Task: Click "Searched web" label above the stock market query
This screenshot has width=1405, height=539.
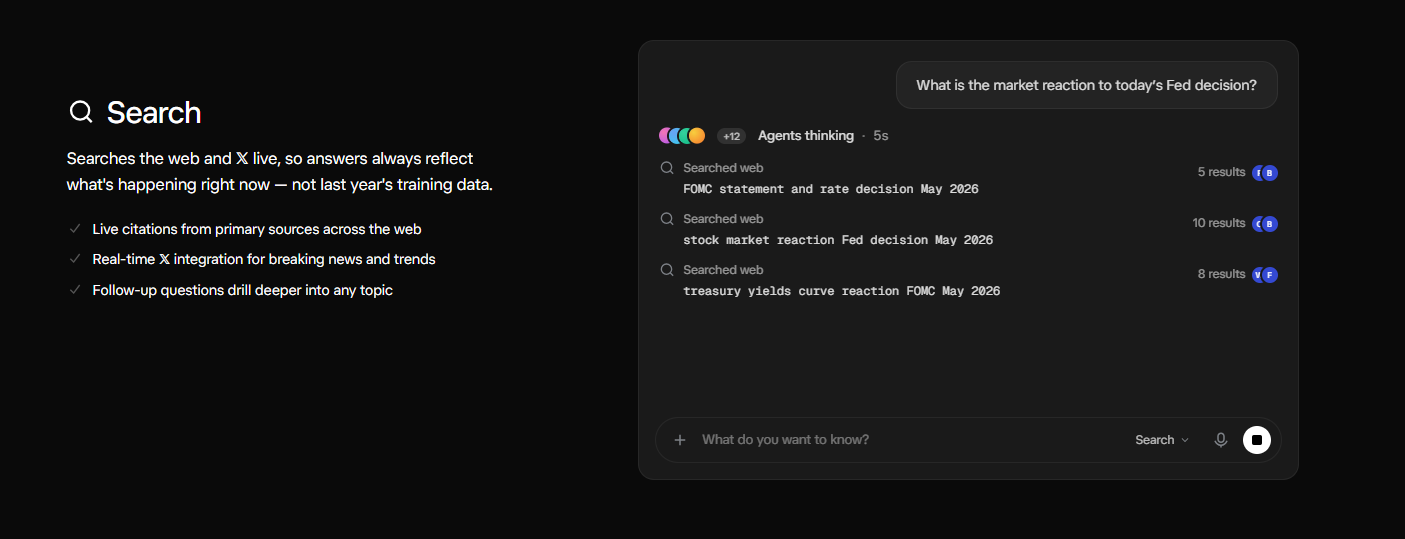Action: pos(723,219)
